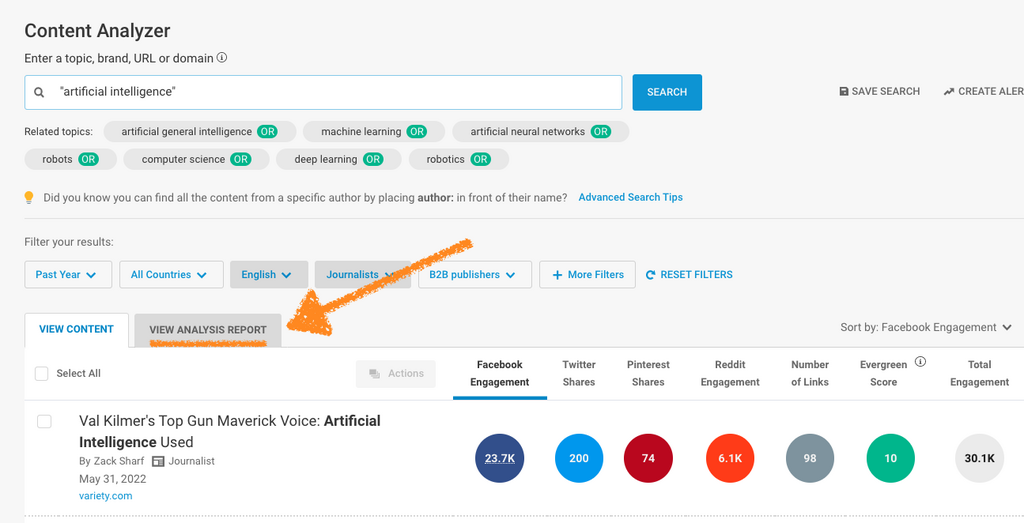Toggle OR on the machine learning topic

pyautogui.click(x=416, y=132)
